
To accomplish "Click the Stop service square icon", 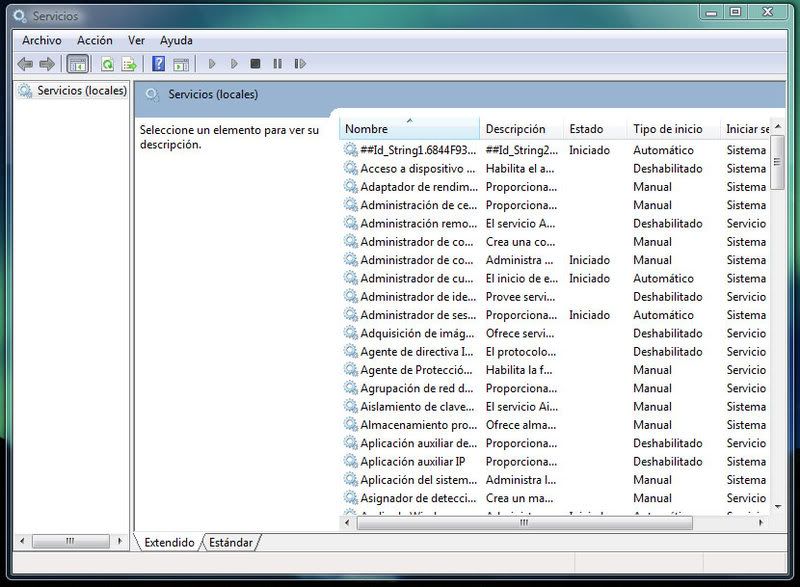I will [x=256, y=64].
